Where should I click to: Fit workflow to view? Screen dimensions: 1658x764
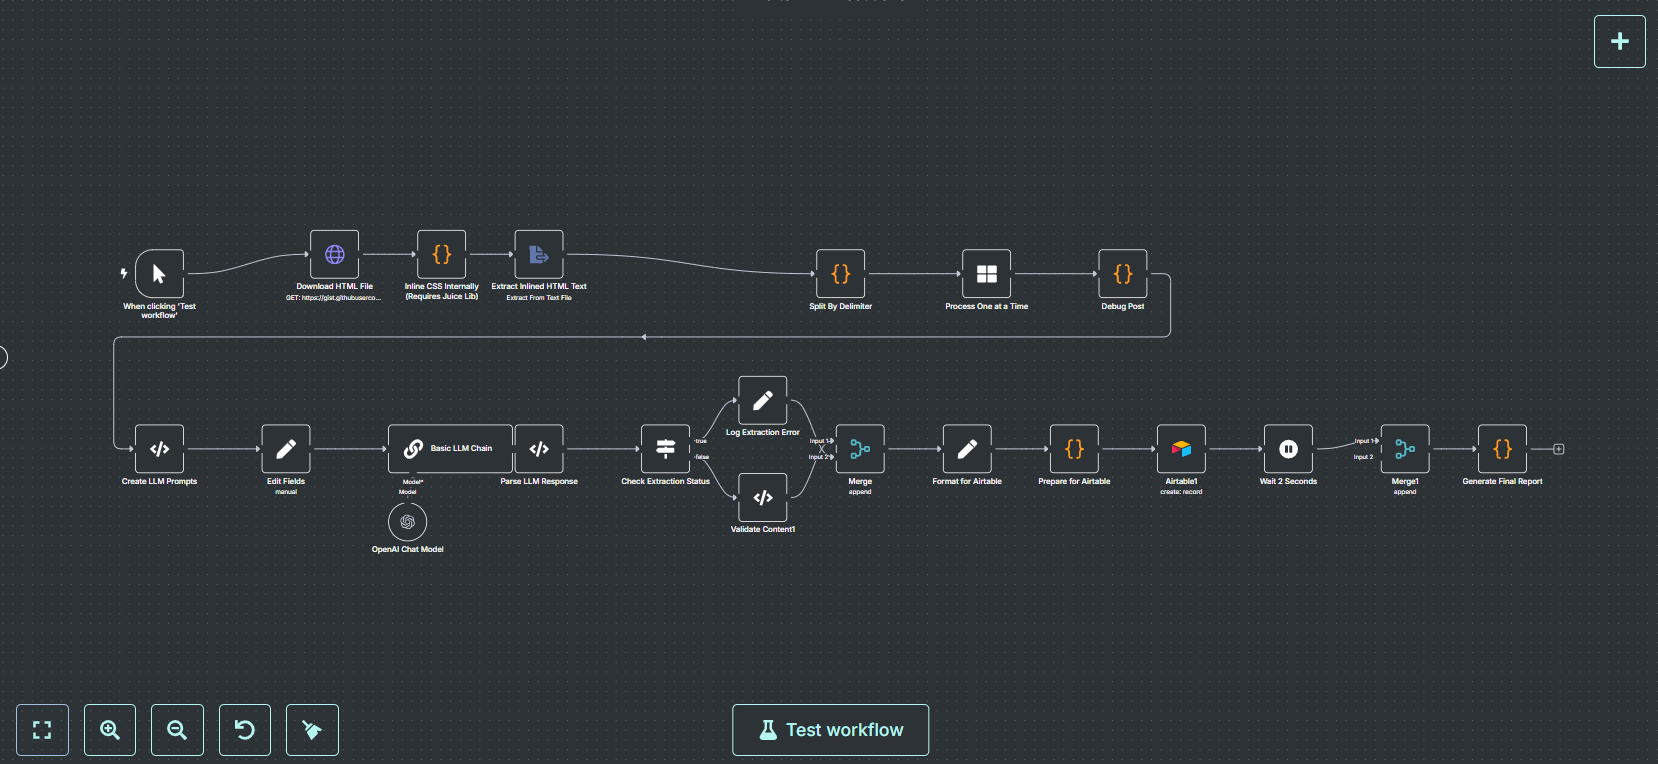tap(42, 730)
